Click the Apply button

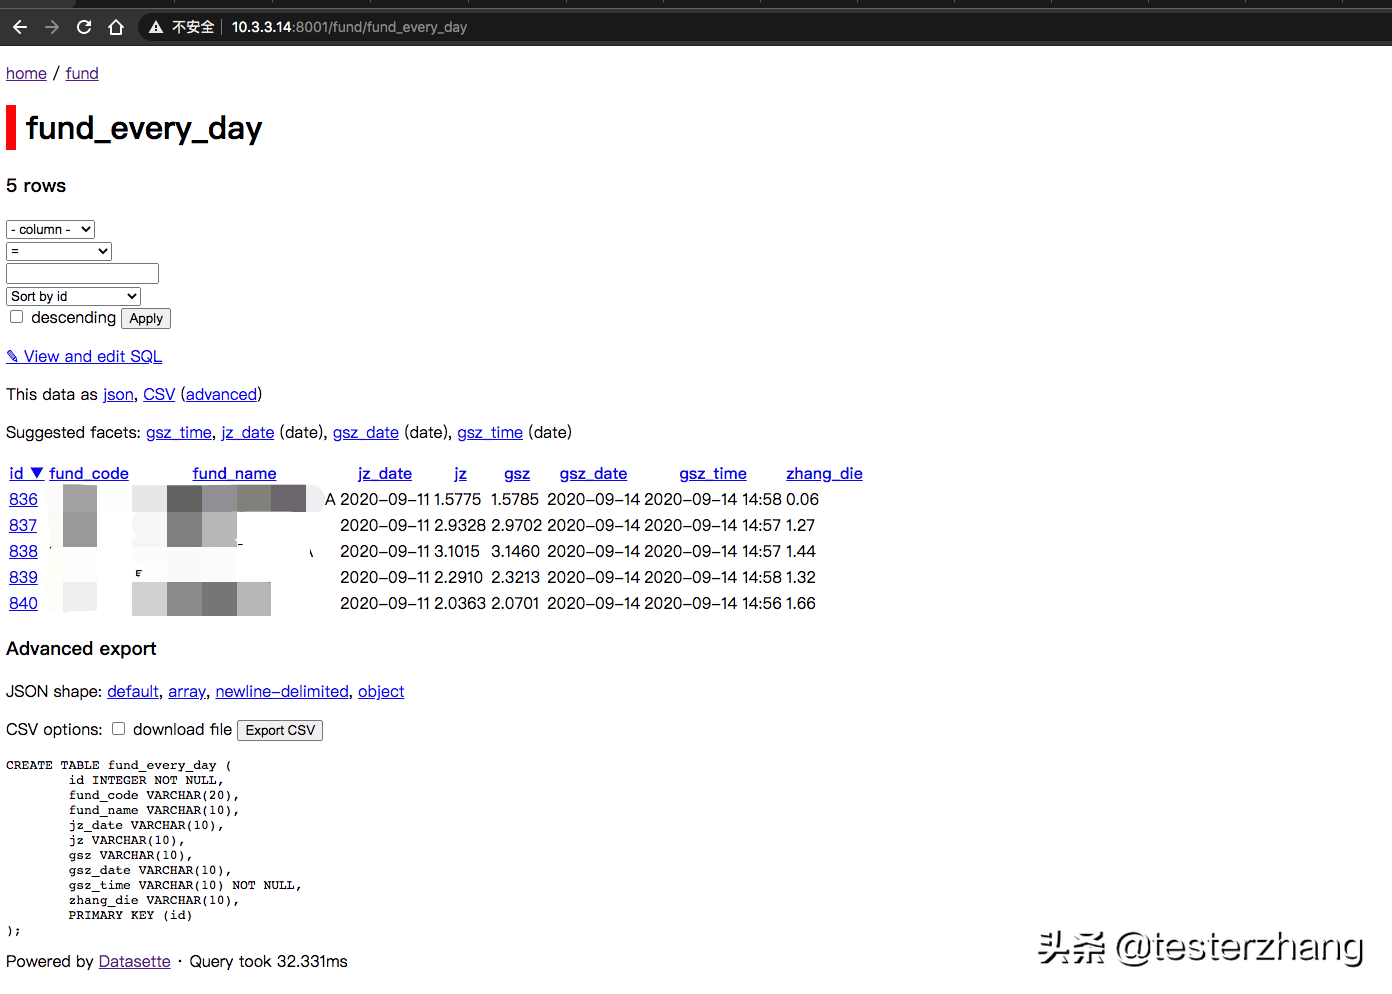(146, 318)
